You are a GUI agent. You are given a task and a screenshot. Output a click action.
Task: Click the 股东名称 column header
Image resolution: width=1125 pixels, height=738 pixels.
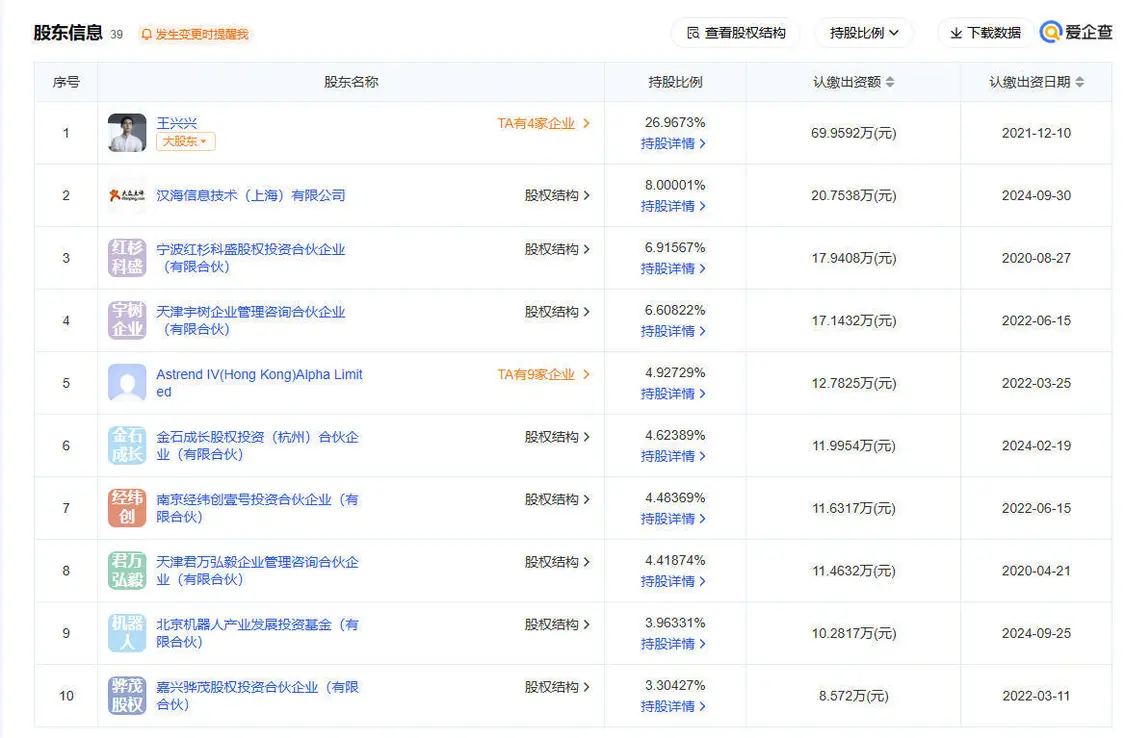[x=351, y=82]
